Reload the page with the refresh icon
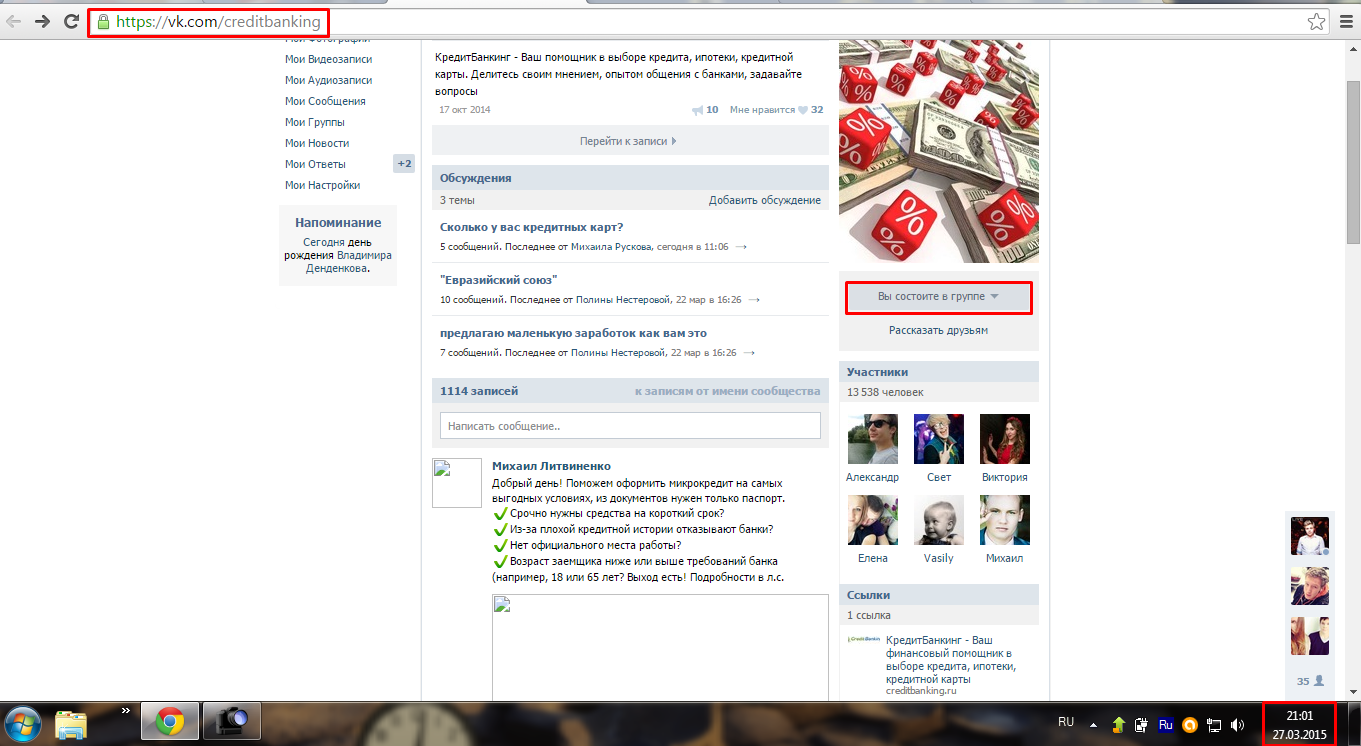The width and height of the screenshot is (1361, 746). pyautogui.click(x=71, y=21)
